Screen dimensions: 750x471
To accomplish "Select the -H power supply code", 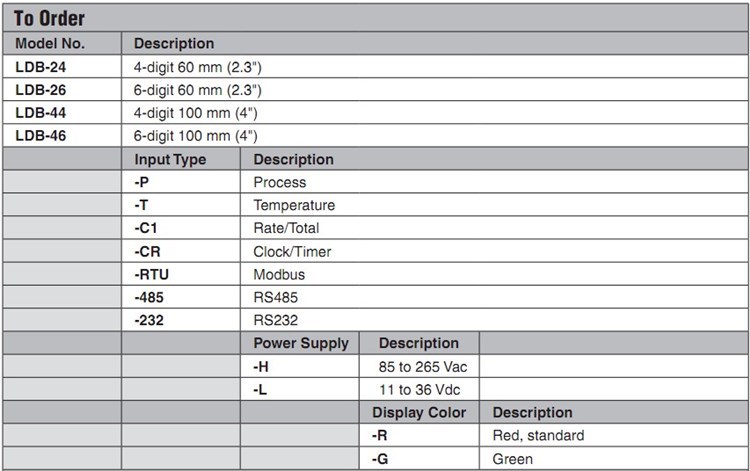I will (x=263, y=366).
